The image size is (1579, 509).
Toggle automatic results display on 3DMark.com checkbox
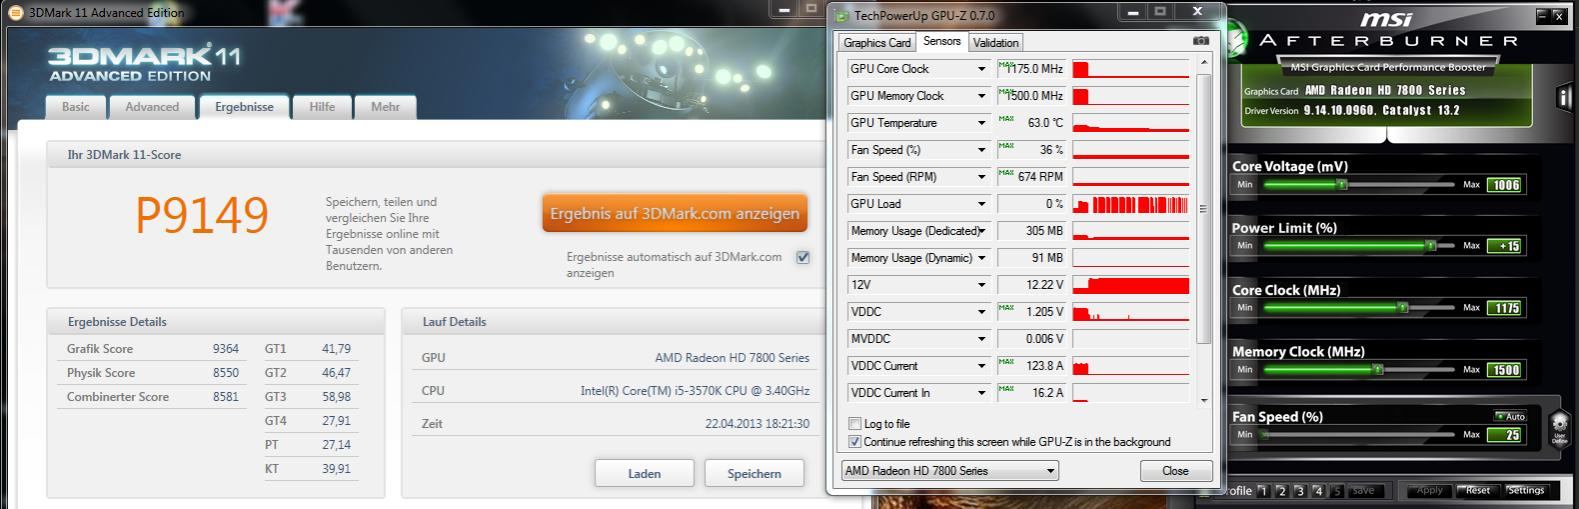pyautogui.click(x=803, y=257)
